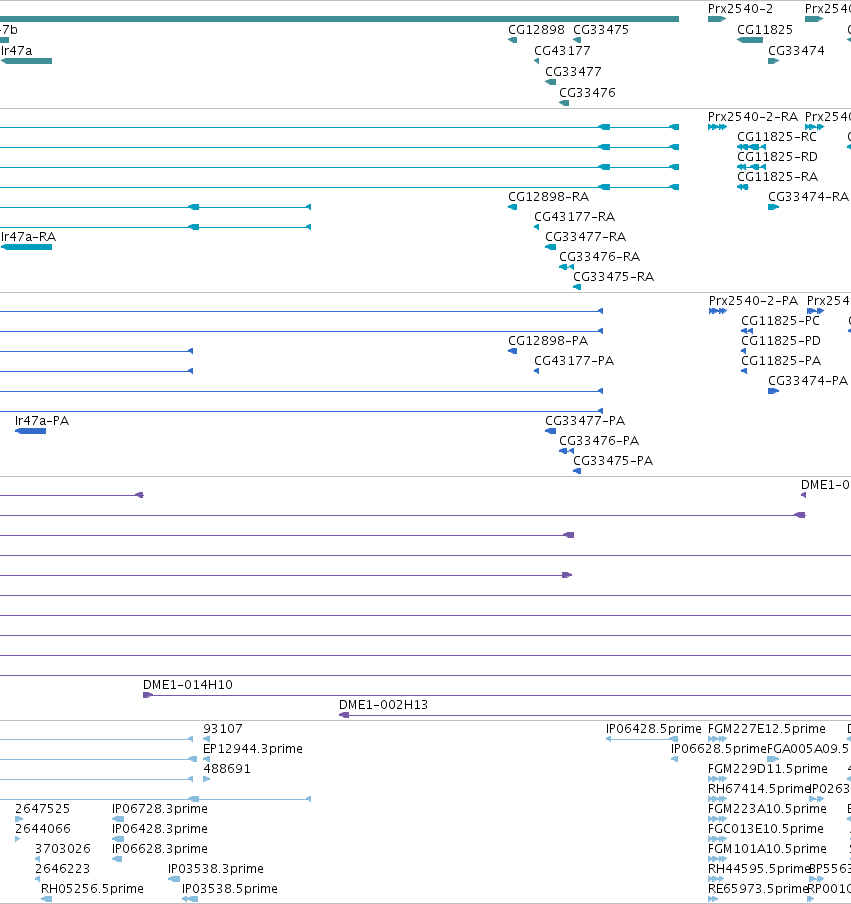Click EST IP03538.5prime
The width and height of the screenshot is (851, 904).
[x=229, y=889]
